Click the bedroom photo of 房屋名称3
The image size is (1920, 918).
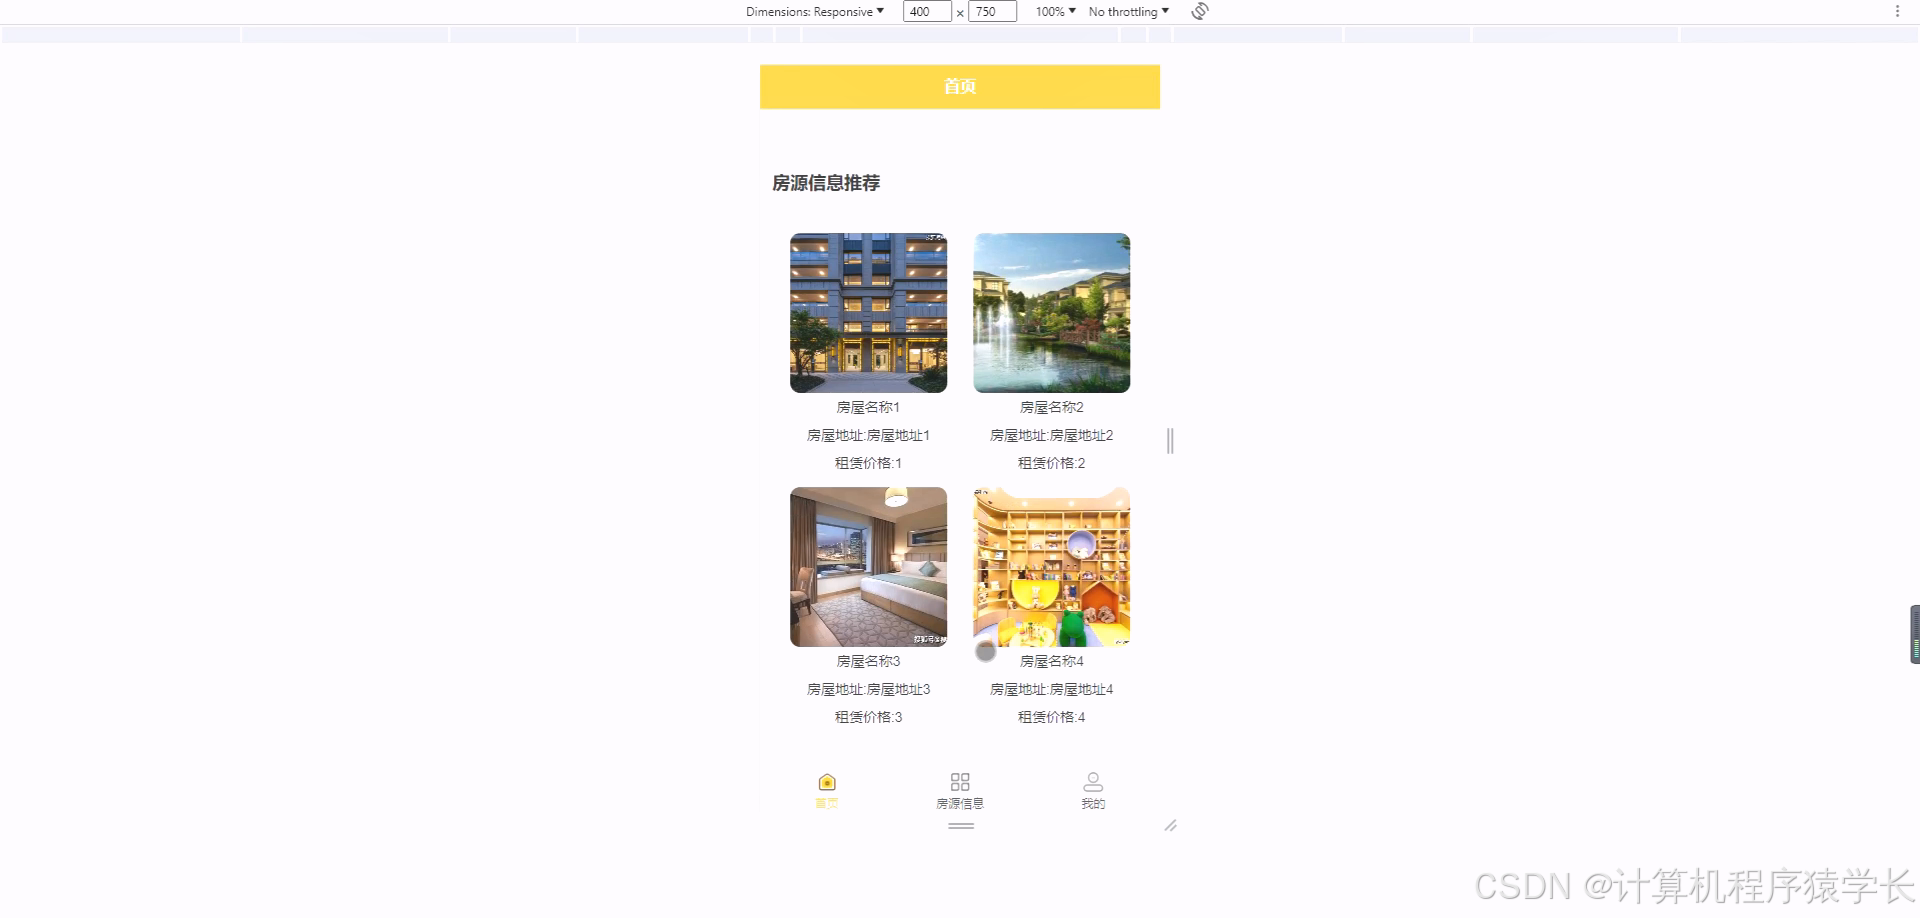tap(868, 566)
